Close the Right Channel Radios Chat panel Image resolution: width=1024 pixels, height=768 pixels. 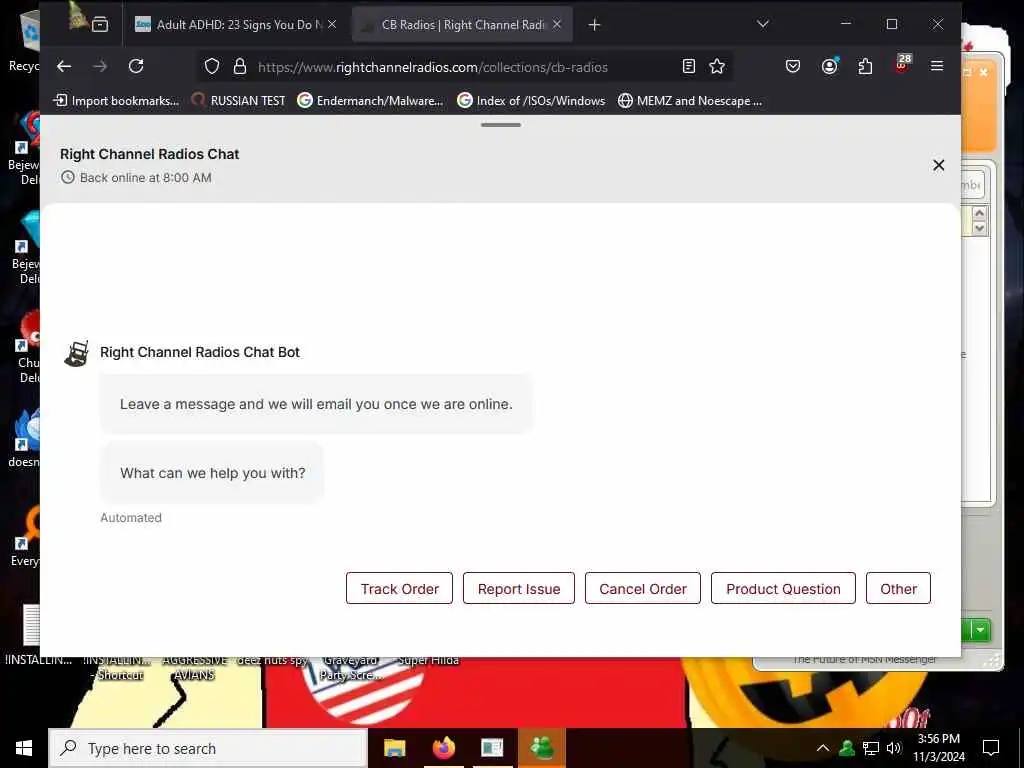(938, 165)
